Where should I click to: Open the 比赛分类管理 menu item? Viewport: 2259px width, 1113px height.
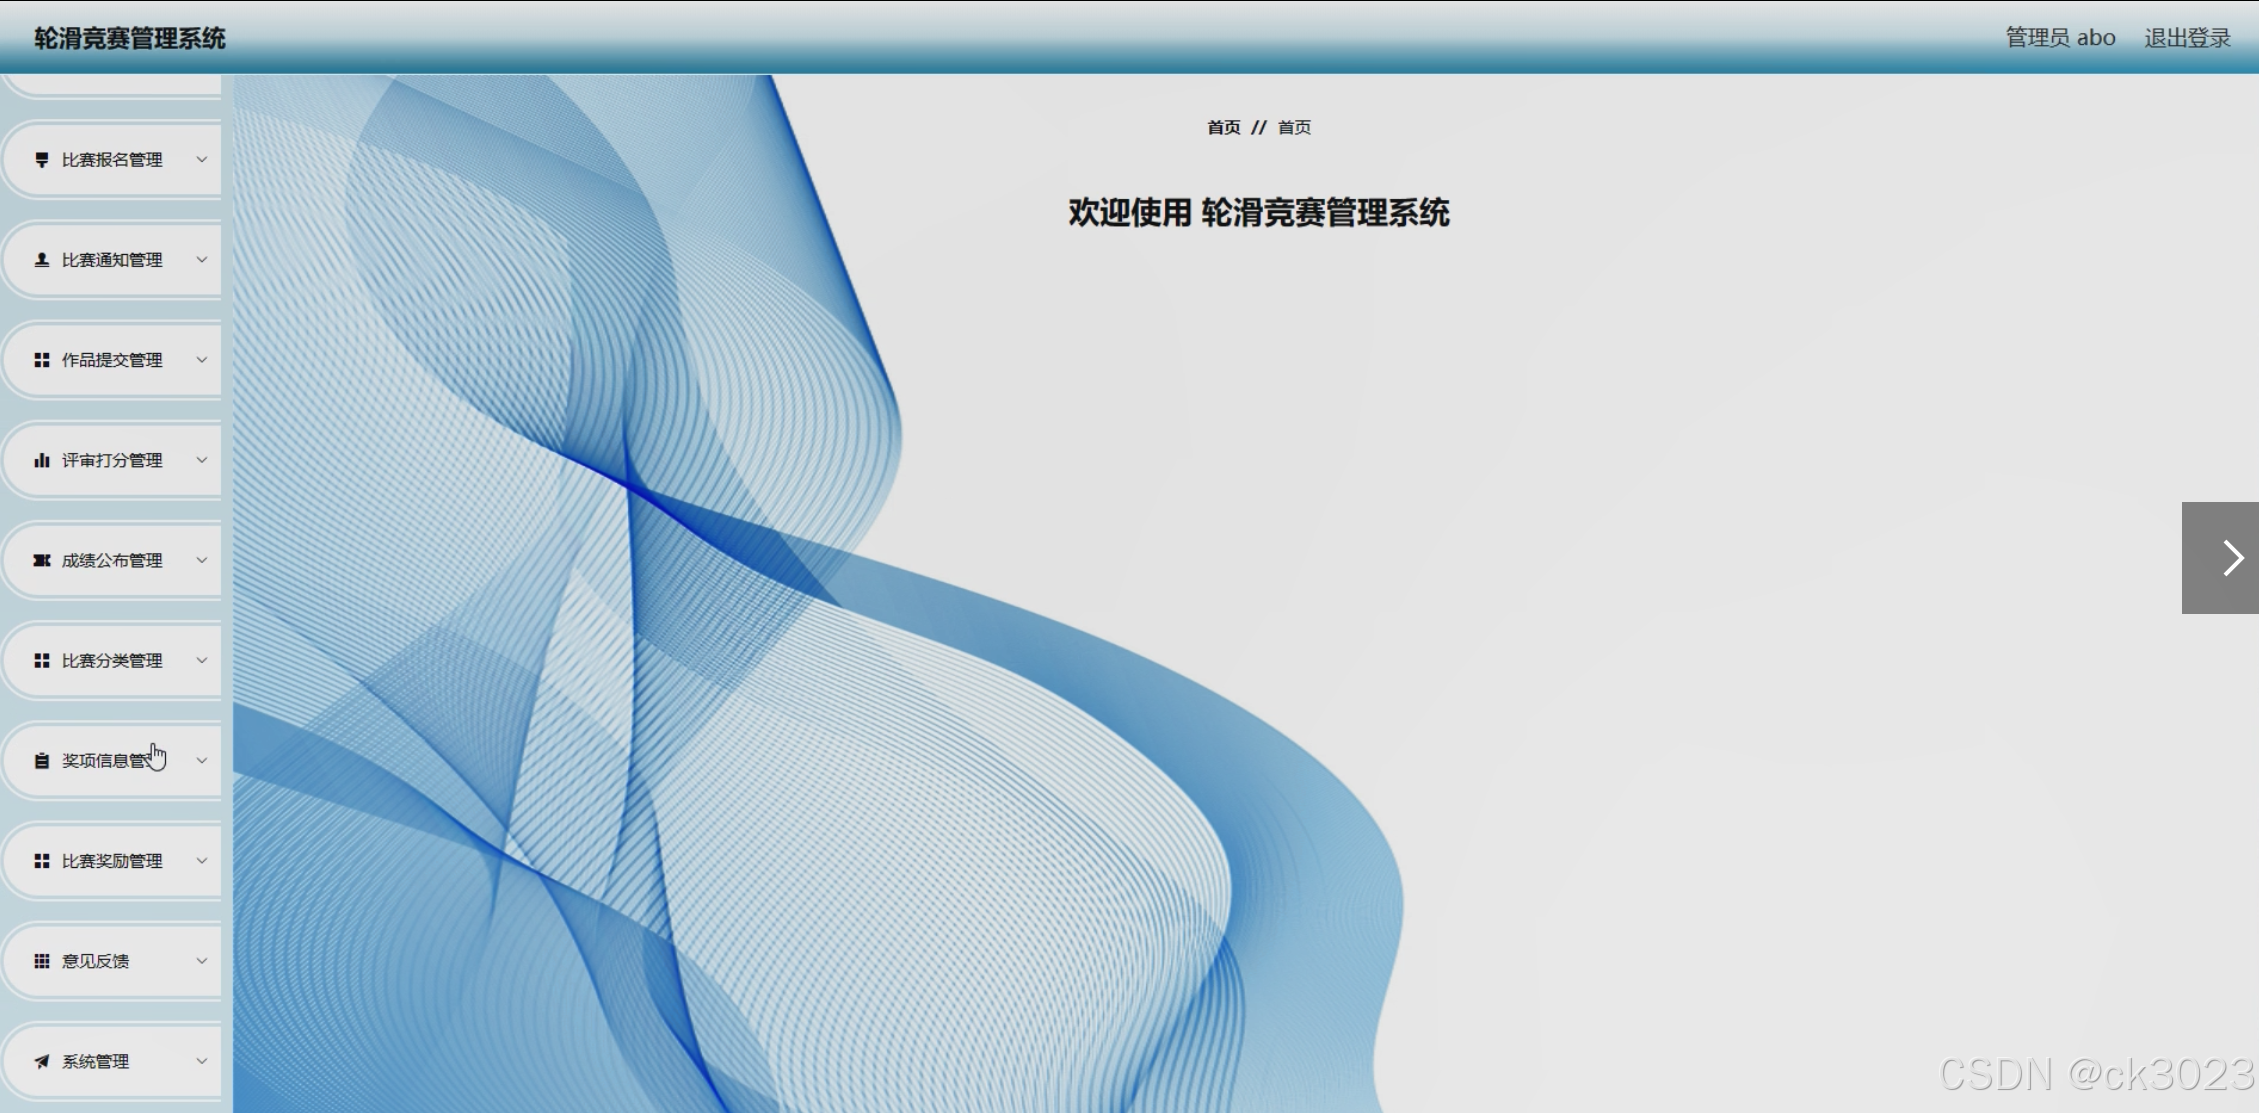point(112,660)
